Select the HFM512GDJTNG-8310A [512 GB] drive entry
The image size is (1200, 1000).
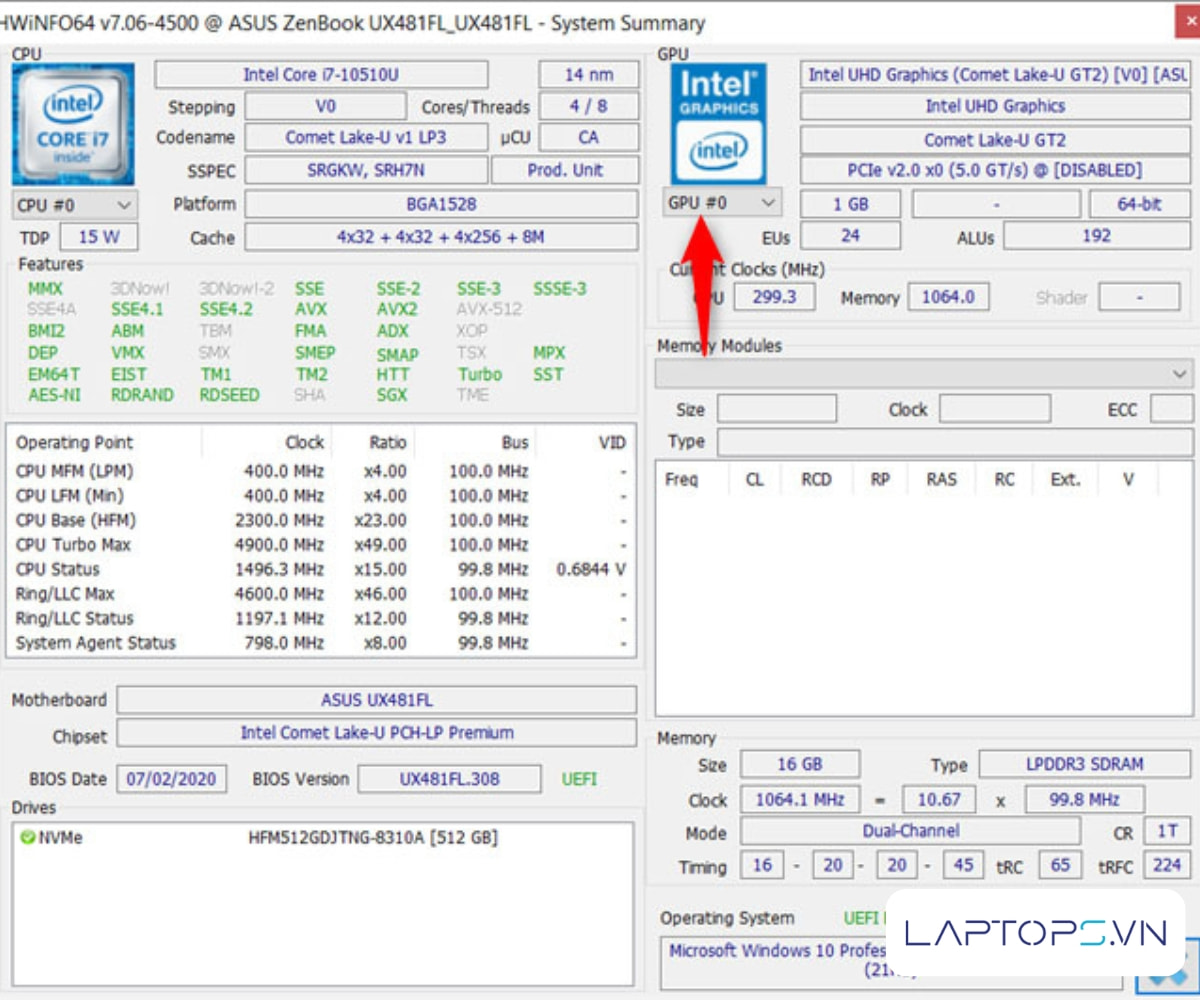[x=372, y=838]
